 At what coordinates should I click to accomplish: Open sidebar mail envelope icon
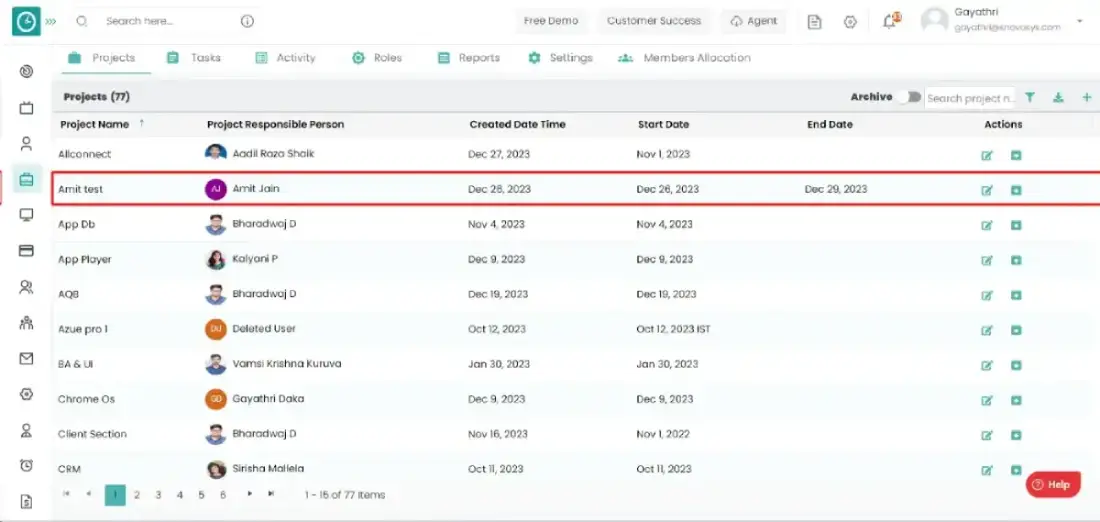(27, 359)
